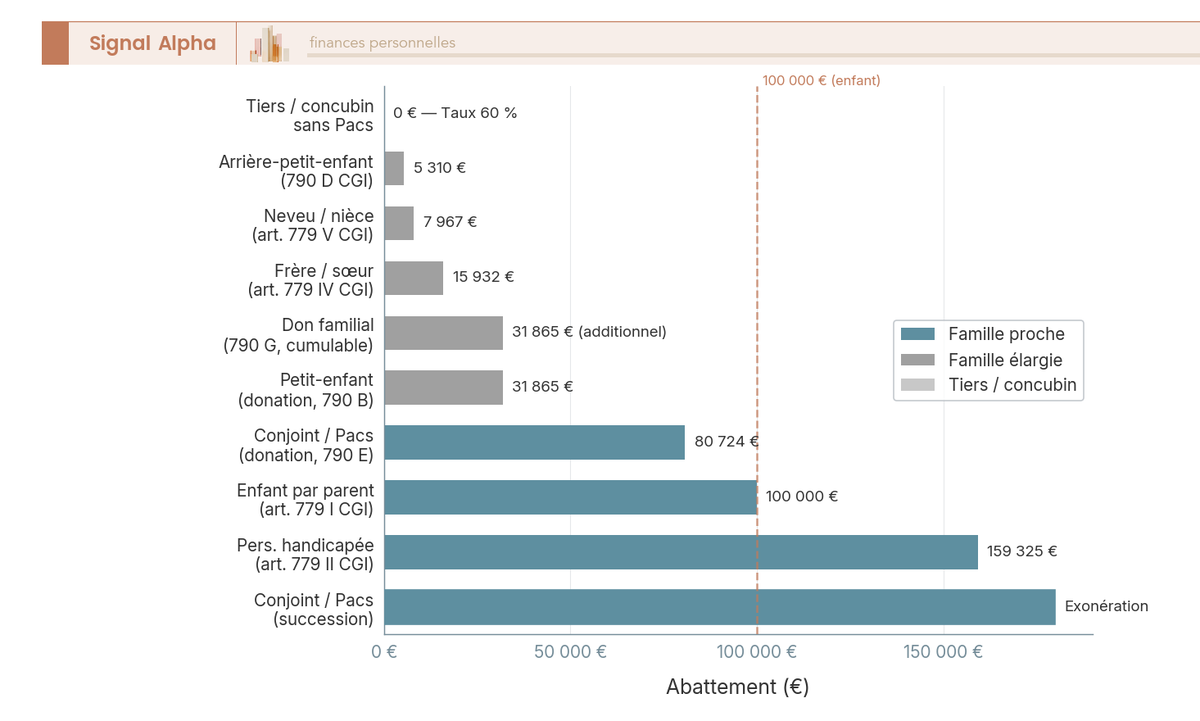This screenshot has height=721, width=1200.
Task: Click the '31 865 € (additionnel)' value label
Action: (589, 331)
